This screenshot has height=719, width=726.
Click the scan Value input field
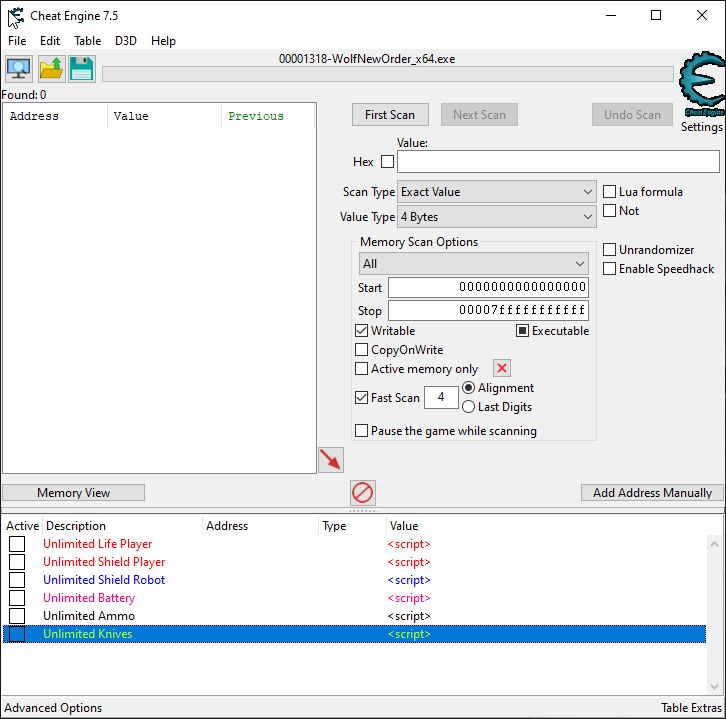(x=558, y=162)
